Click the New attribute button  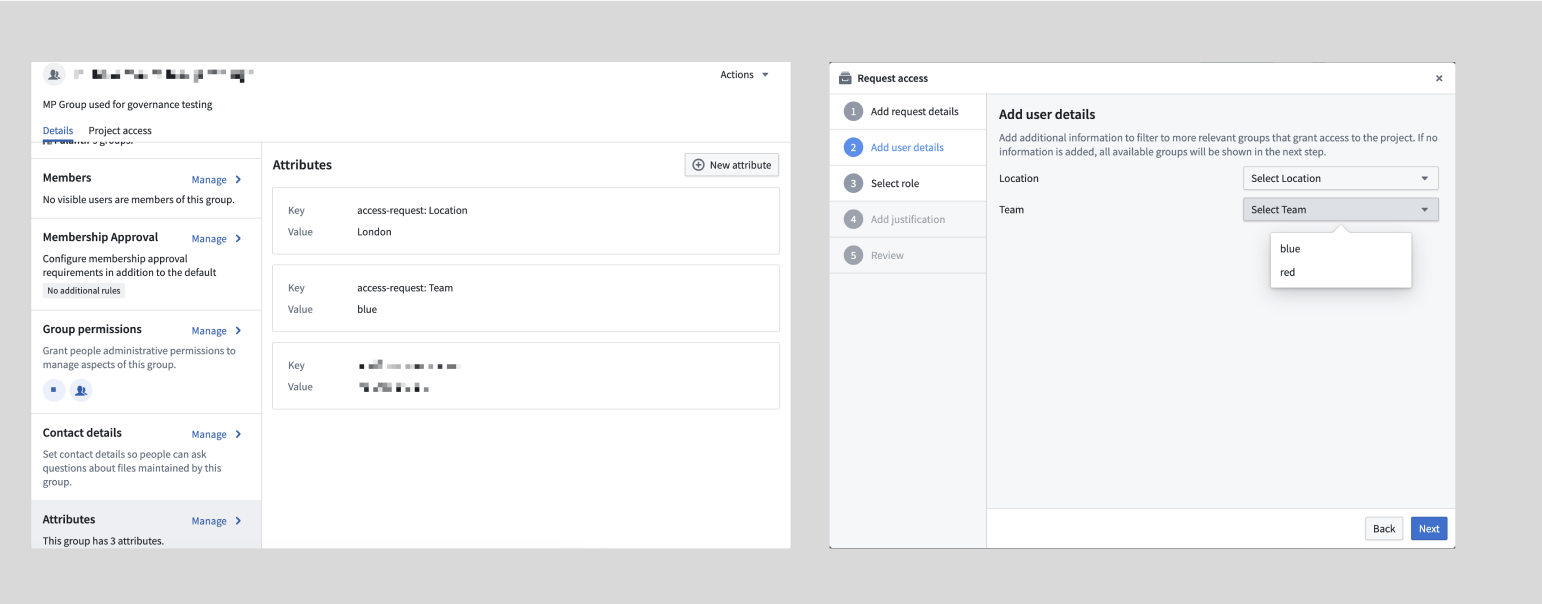731,165
